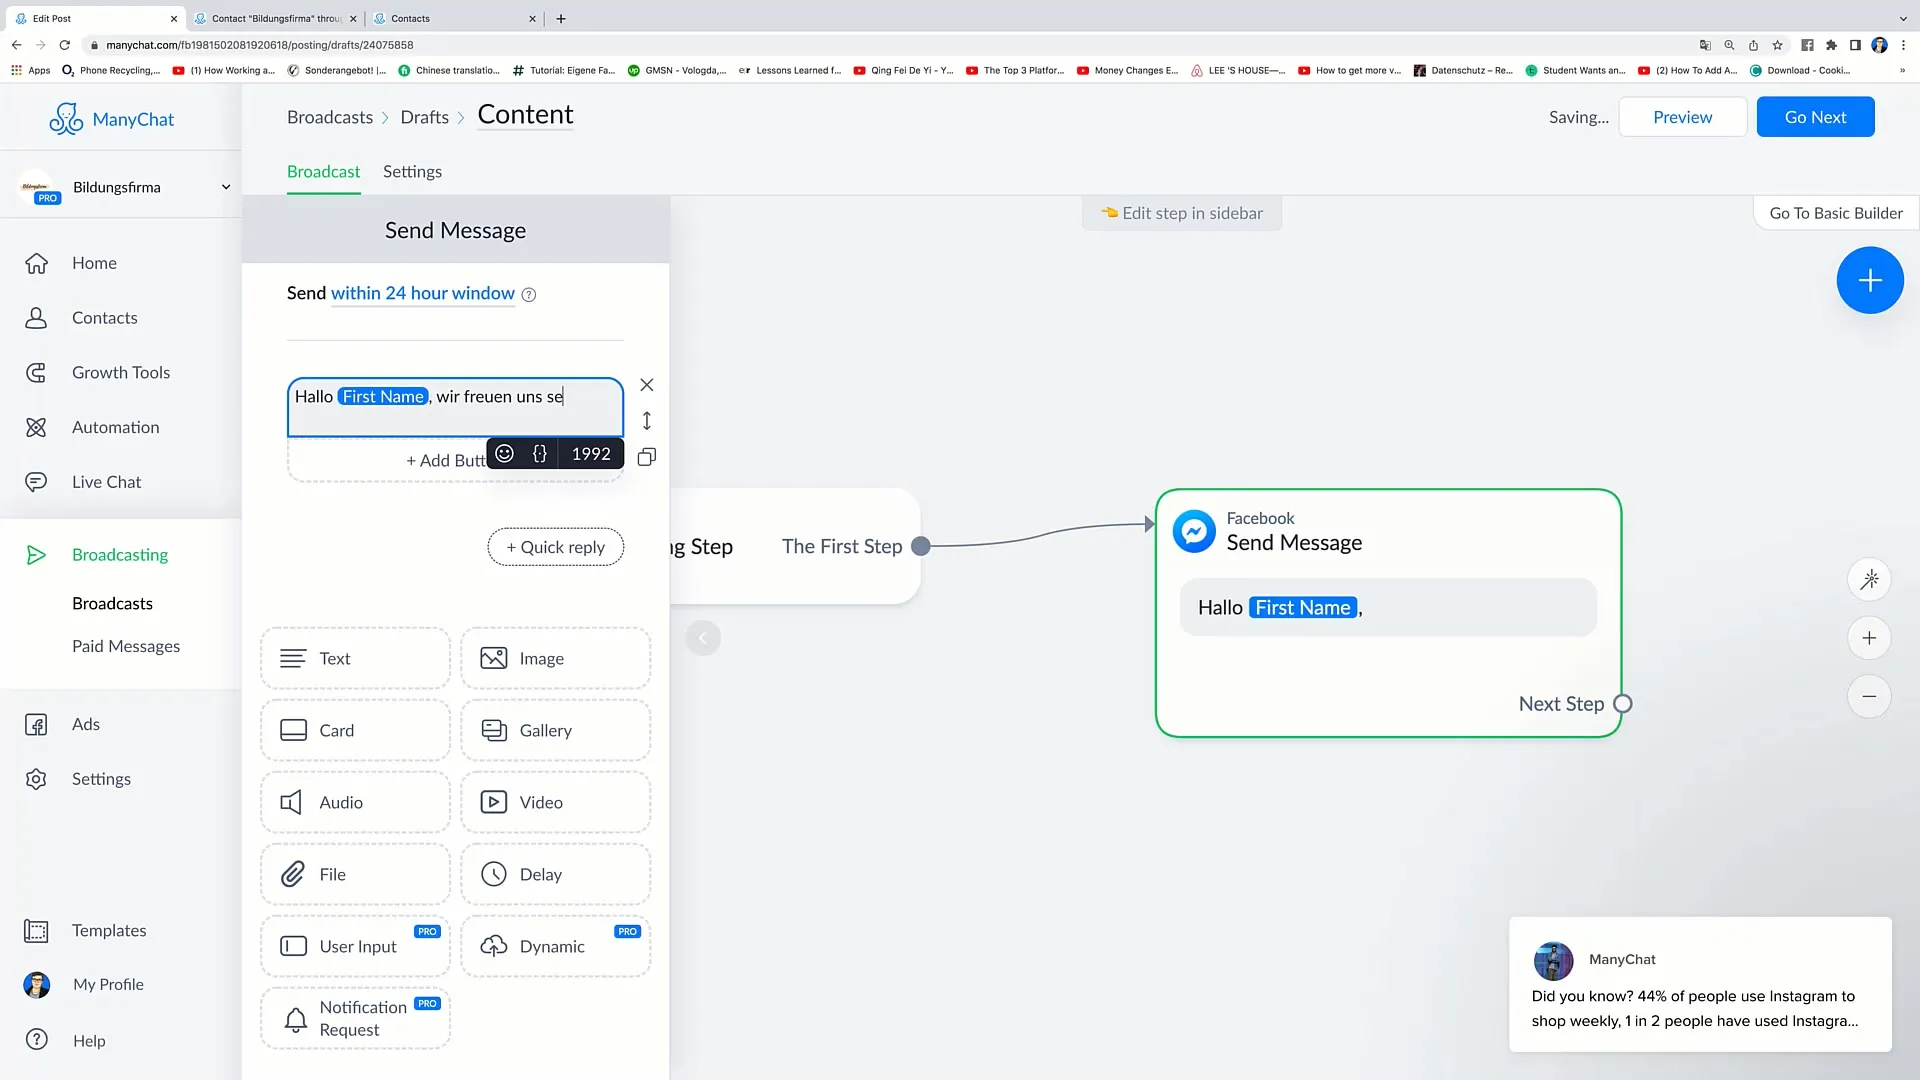Collapse the sidebar with the arrow button

point(703,638)
